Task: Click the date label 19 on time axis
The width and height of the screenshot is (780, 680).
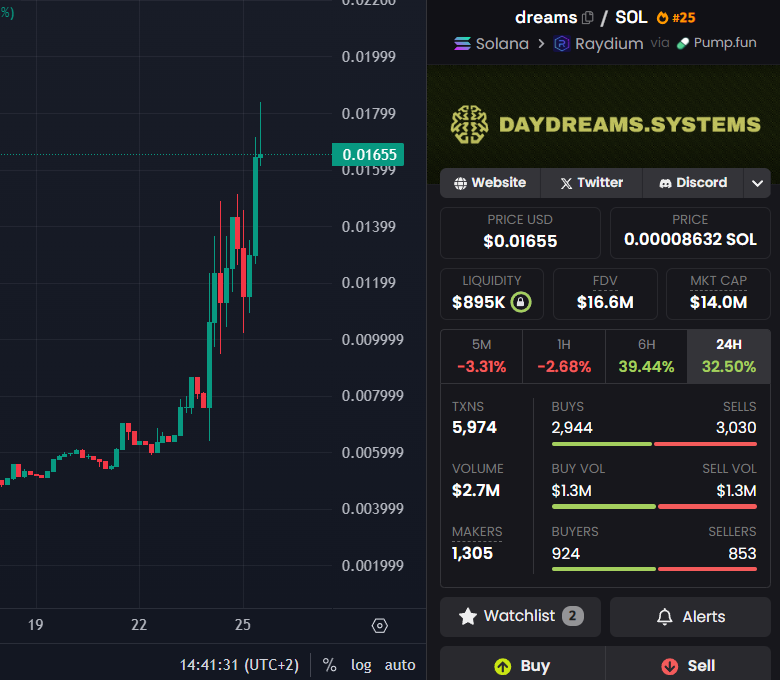Action: pyautogui.click(x=36, y=625)
